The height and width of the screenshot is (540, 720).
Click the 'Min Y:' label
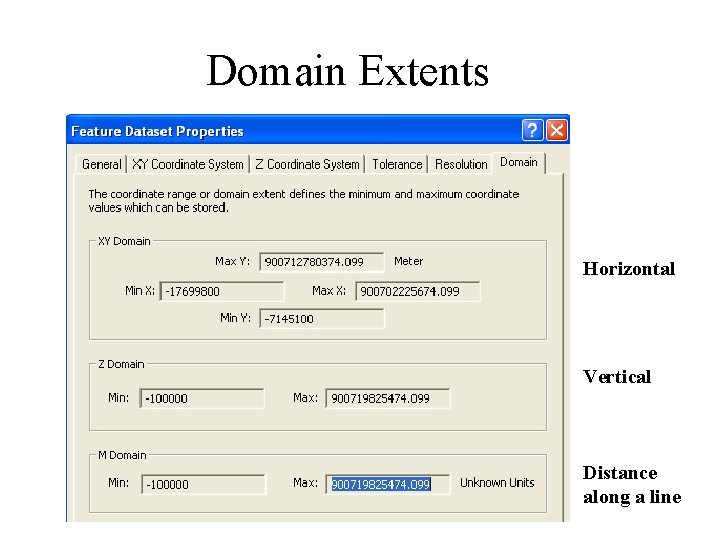tap(235, 318)
